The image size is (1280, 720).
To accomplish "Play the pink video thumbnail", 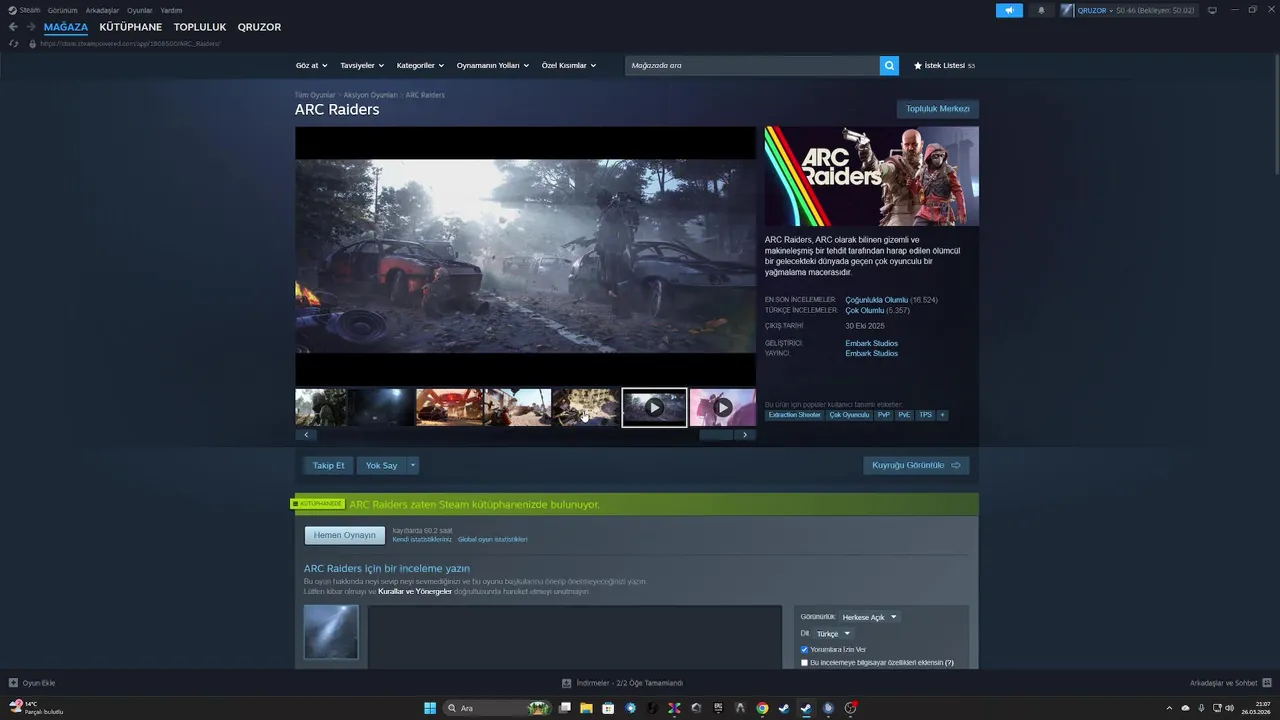I will 723,407.
